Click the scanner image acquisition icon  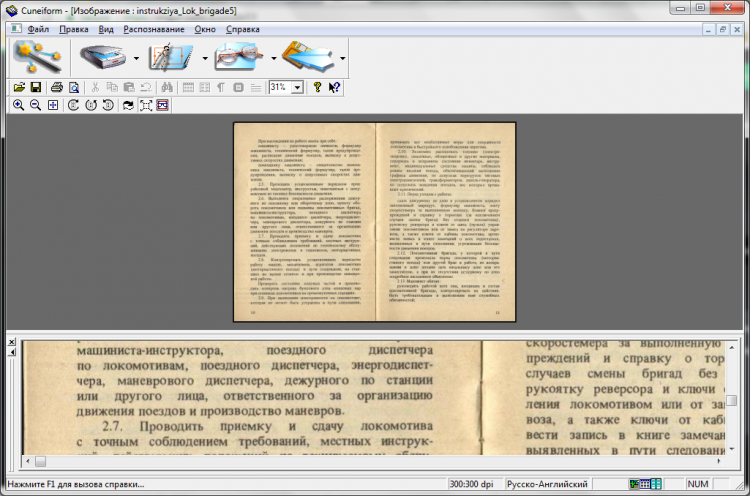coord(102,58)
